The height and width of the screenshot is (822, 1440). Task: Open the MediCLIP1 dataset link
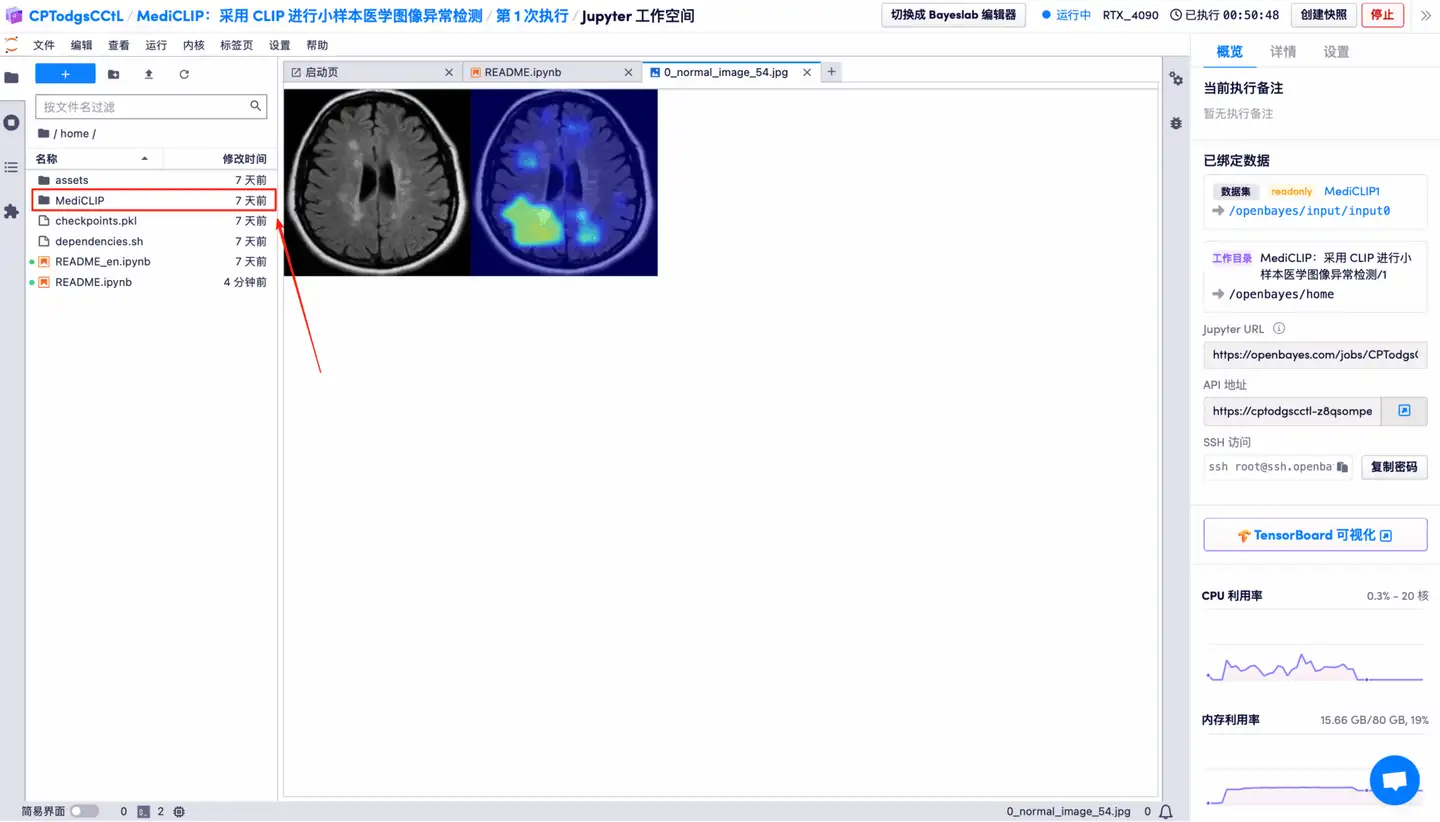point(1352,191)
